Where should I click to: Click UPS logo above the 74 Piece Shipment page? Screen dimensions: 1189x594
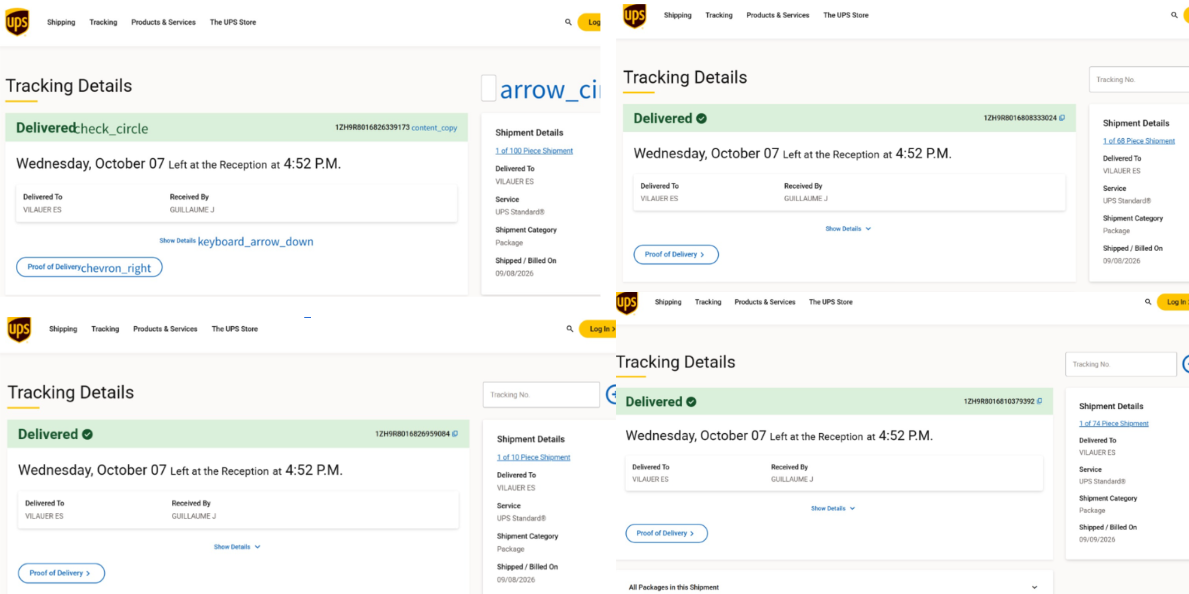pyautogui.click(x=626, y=302)
